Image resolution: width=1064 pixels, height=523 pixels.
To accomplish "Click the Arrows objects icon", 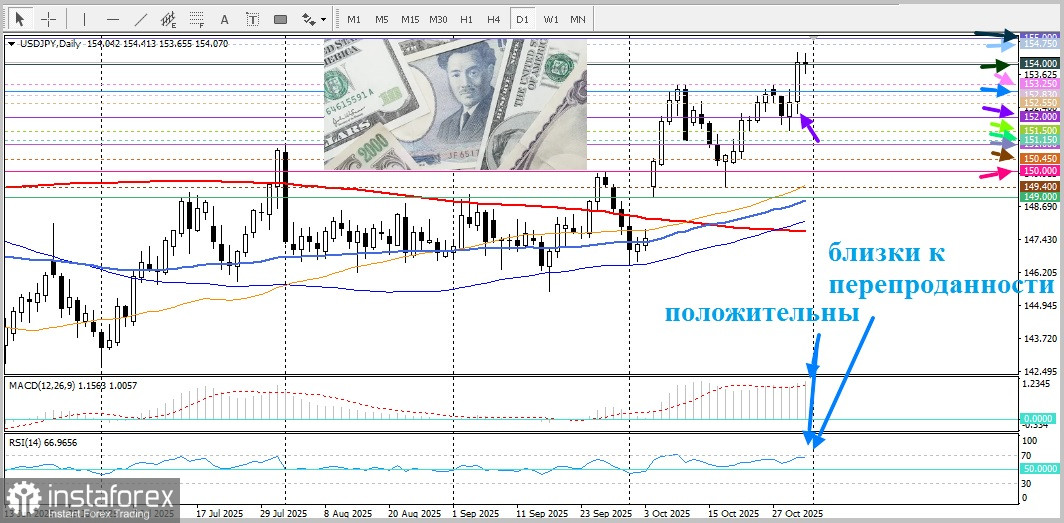I will (309, 19).
